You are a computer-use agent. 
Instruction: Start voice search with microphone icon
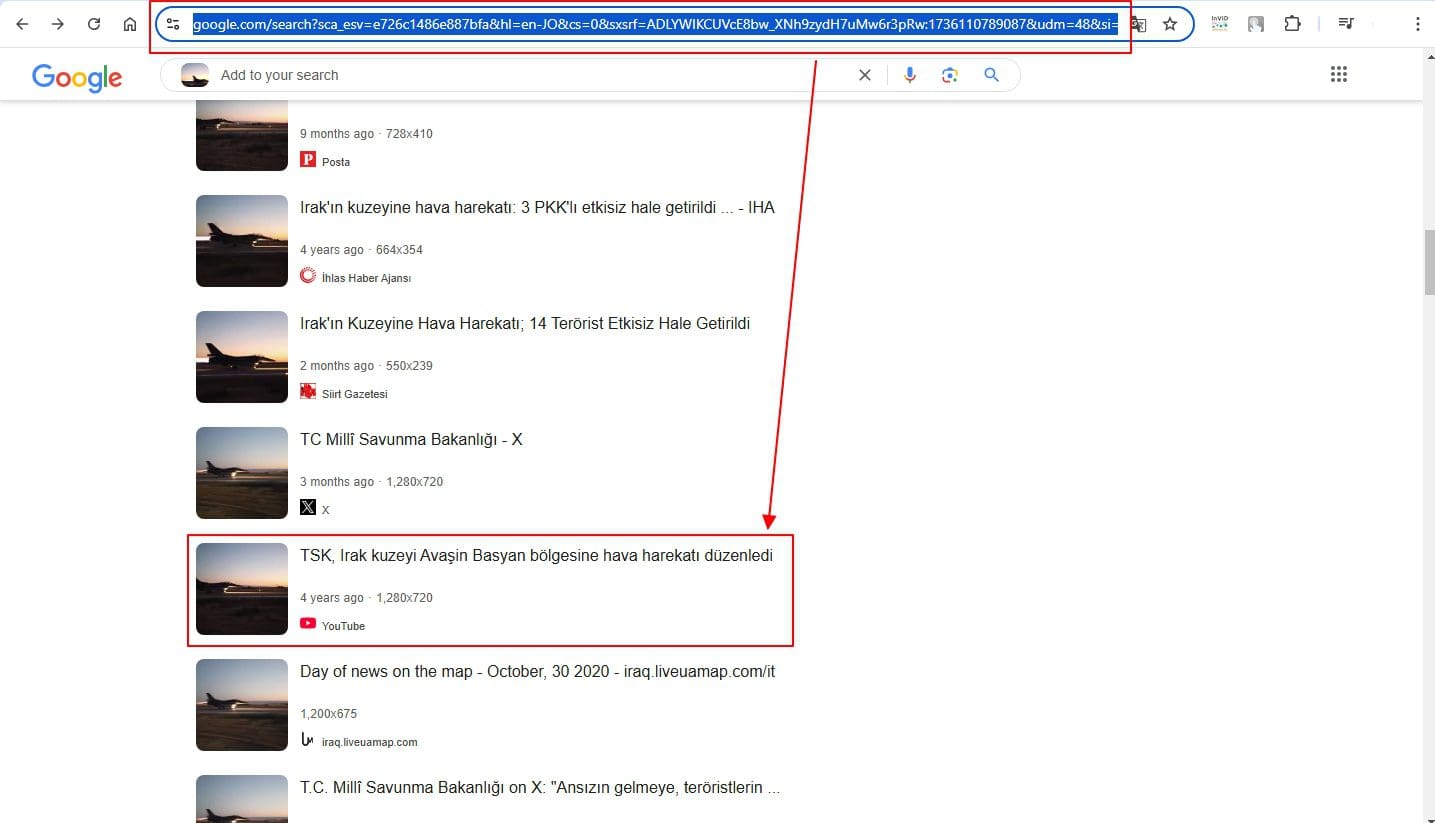click(x=909, y=75)
